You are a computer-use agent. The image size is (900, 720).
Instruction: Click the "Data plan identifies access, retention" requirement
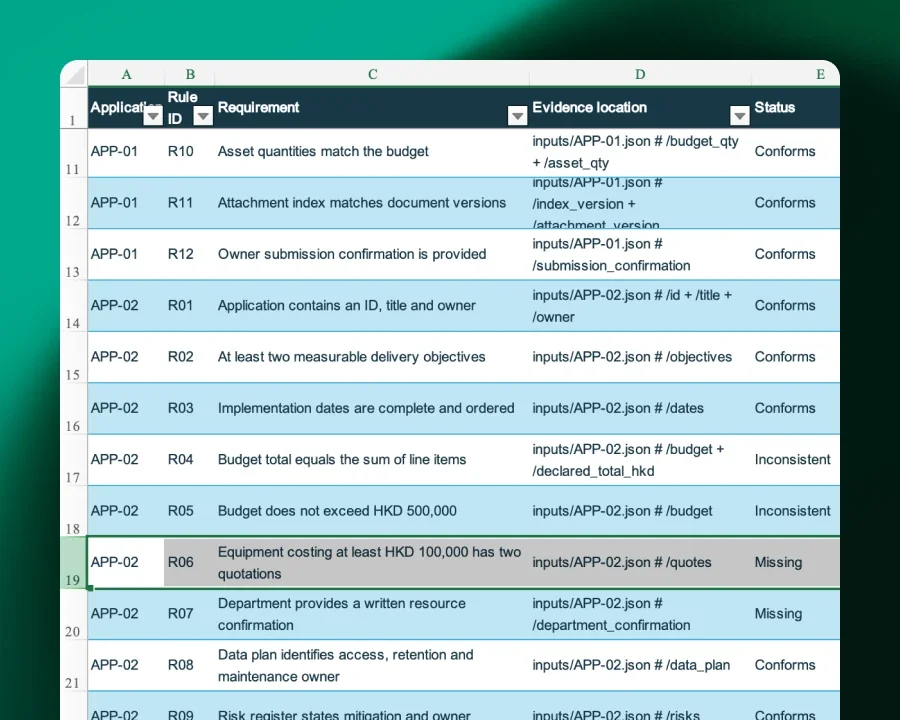coord(372,665)
